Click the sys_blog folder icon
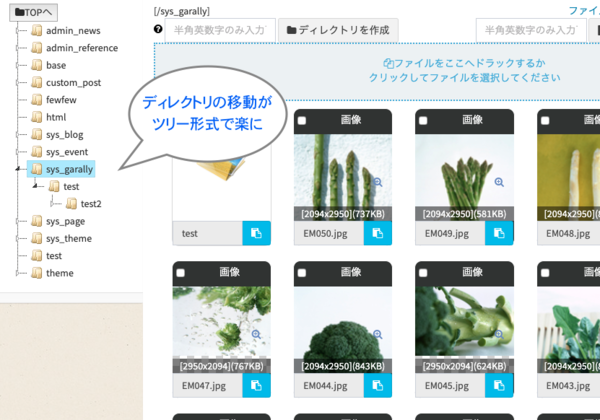The width and height of the screenshot is (600, 420). coord(36,134)
